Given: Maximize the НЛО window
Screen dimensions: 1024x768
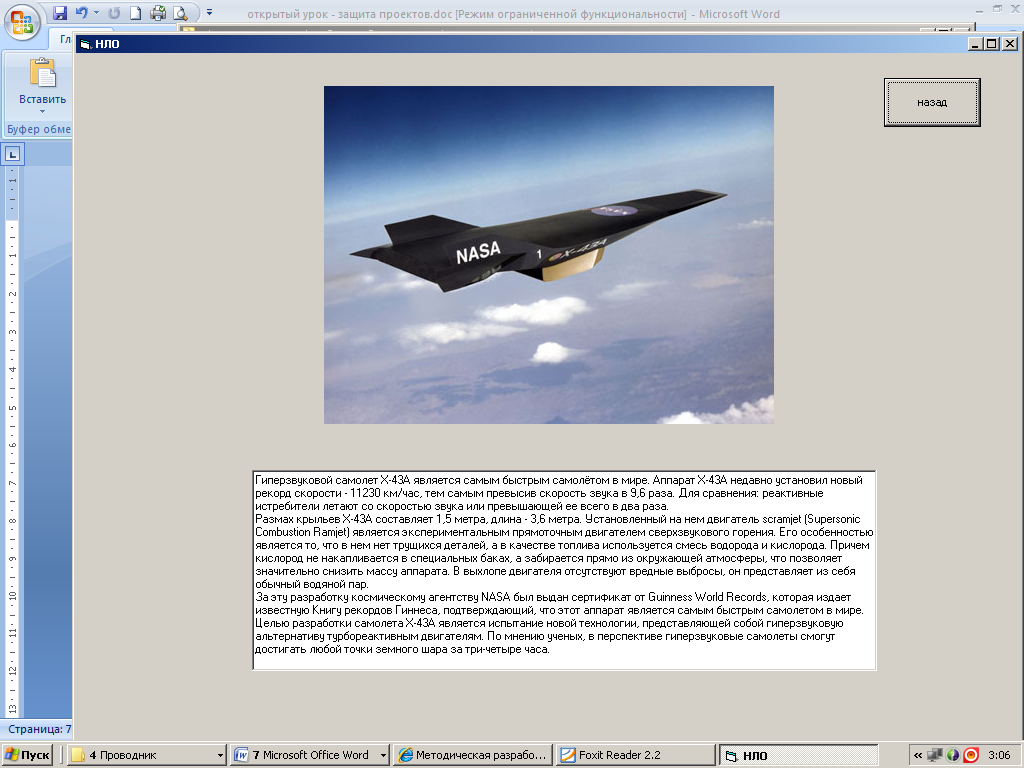Looking at the screenshot, I should 992,44.
